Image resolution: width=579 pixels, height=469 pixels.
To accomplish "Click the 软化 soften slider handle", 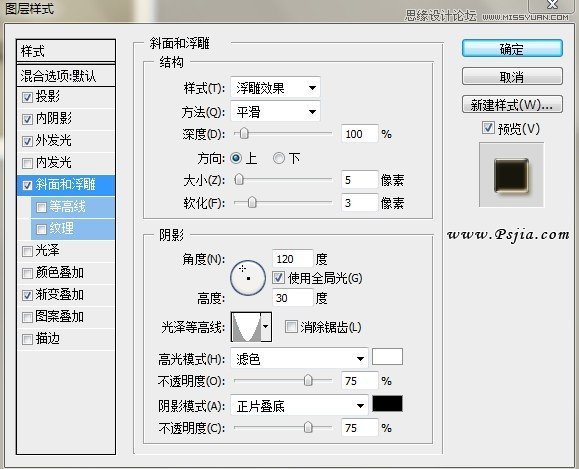I will coord(252,202).
